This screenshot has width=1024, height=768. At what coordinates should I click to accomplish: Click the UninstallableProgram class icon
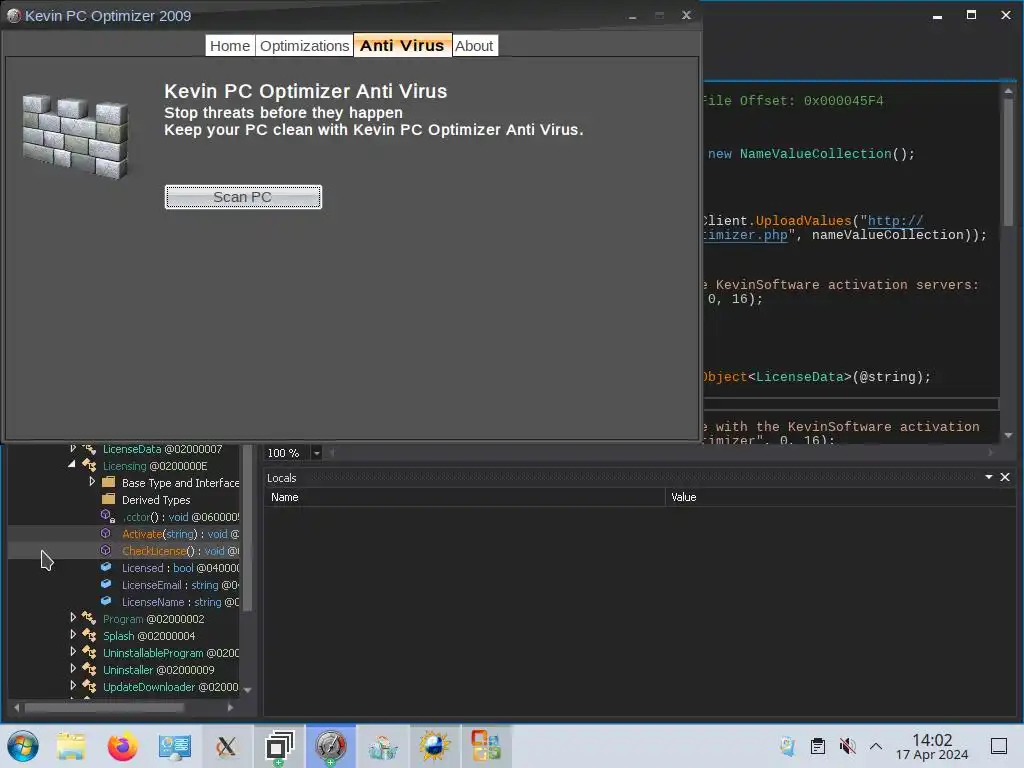coord(89,652)
